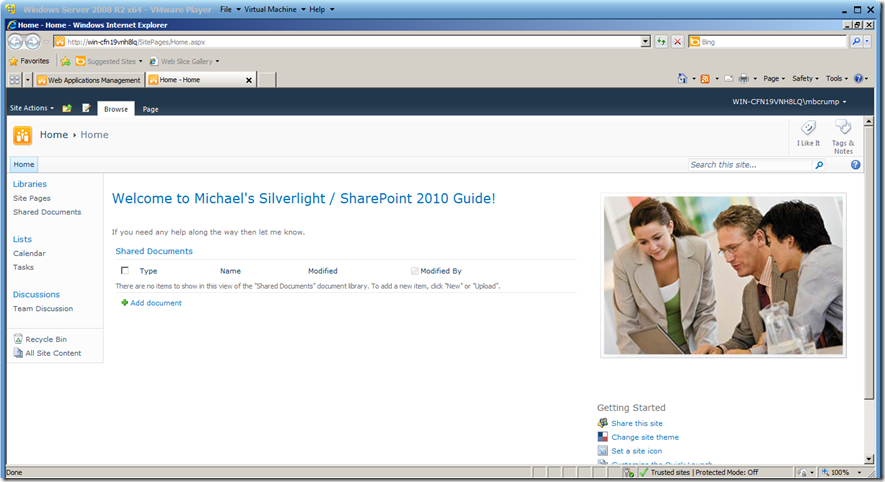Click the IE Home page icon
885x482 pixels.
click(x=682, y=78)
